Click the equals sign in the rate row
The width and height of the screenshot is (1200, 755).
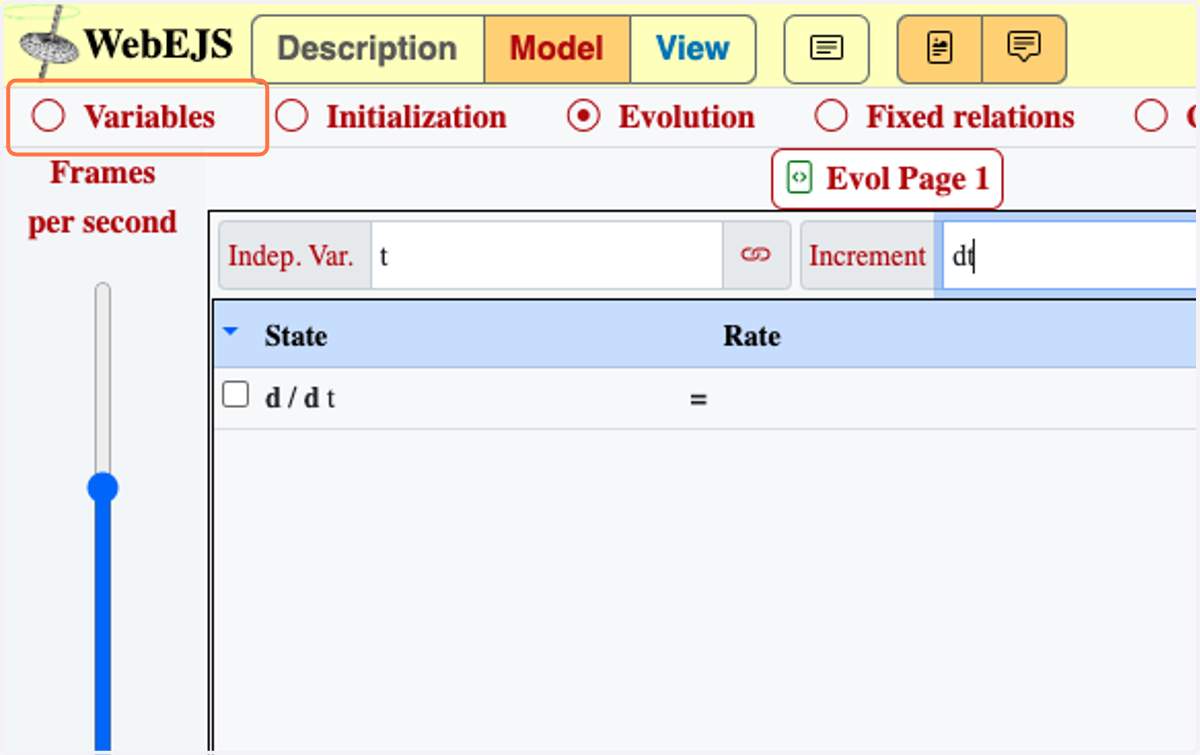tap(698, 399)
